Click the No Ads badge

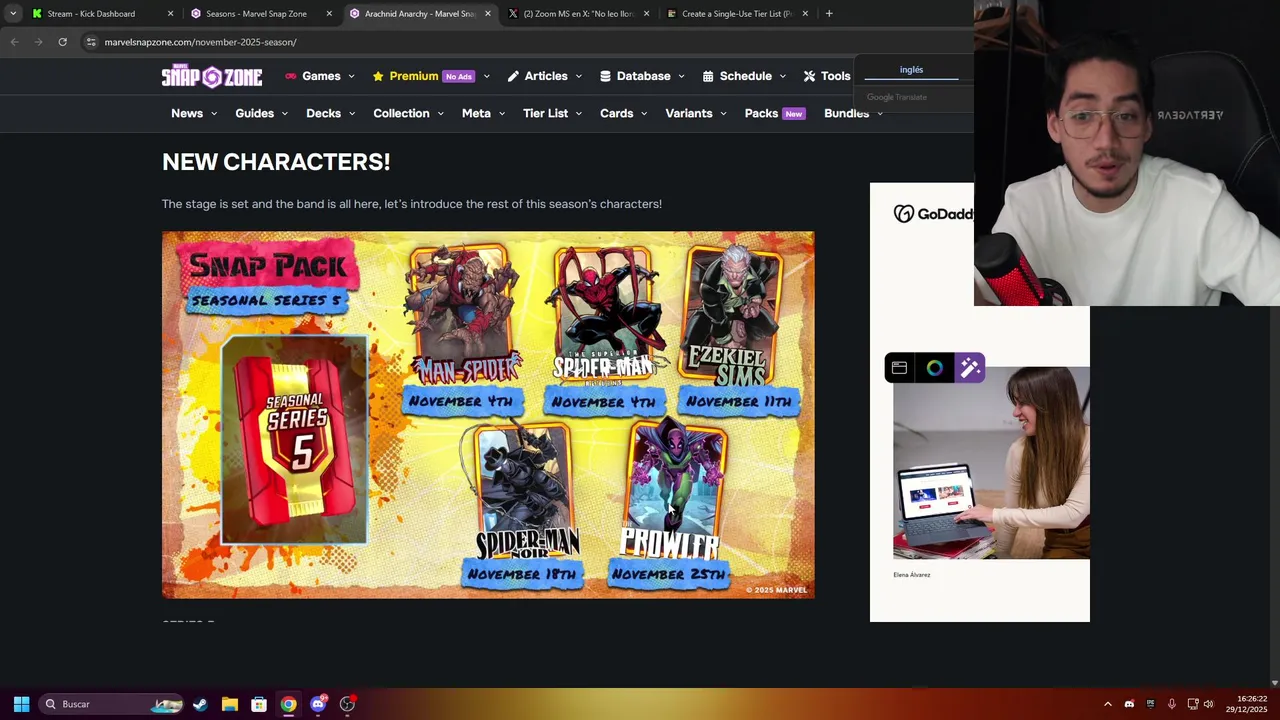(459, 77)
